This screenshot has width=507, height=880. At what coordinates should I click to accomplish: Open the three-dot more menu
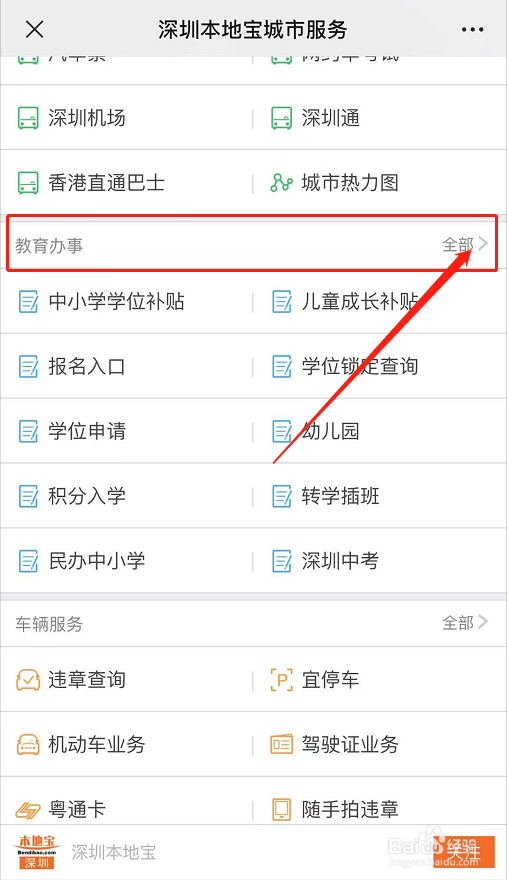click(x=472, y=30)
